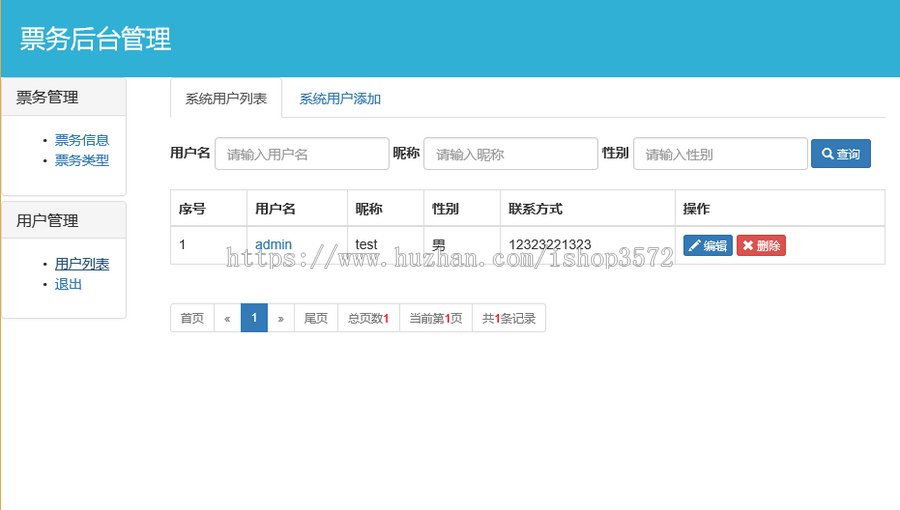Focus the 请输入性别 input field

coord(720,154)
